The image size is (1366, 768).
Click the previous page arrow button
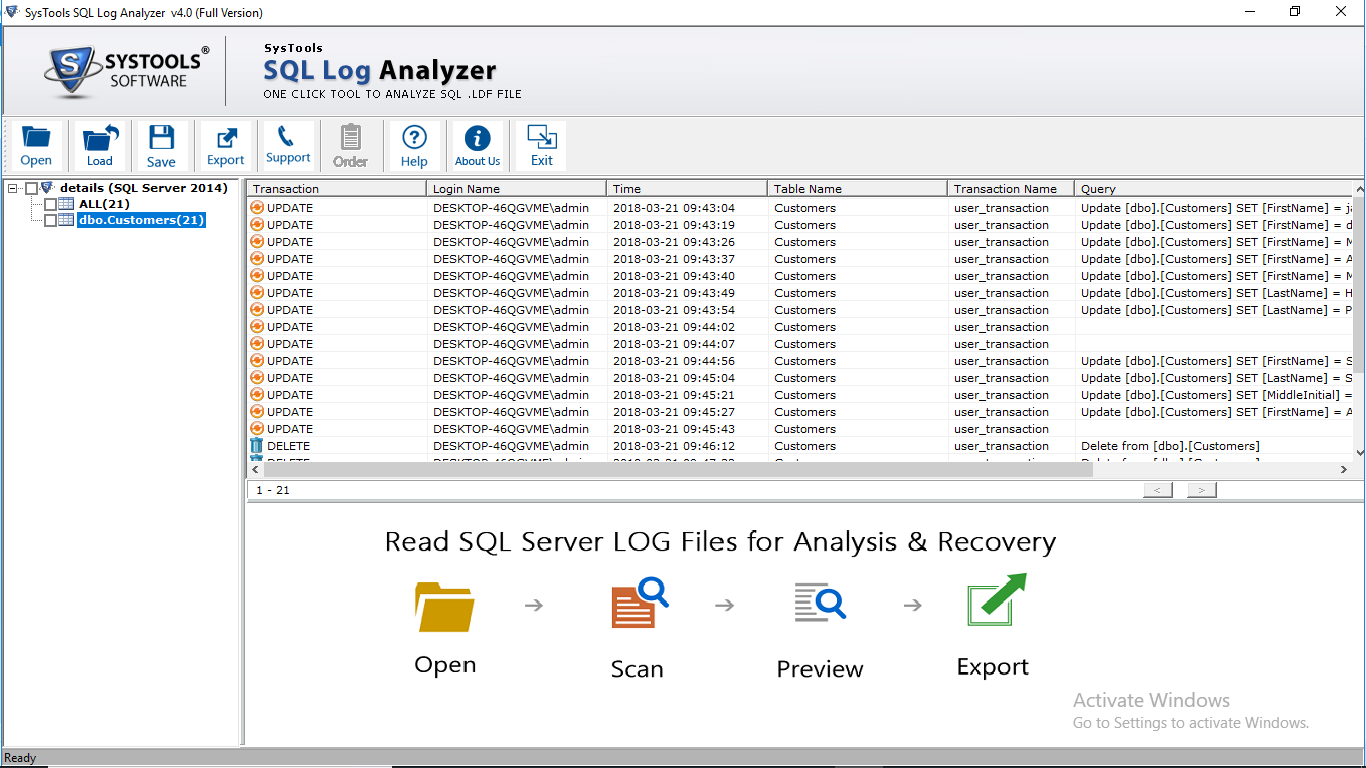pyautogui.click(x=1157, y=489)
